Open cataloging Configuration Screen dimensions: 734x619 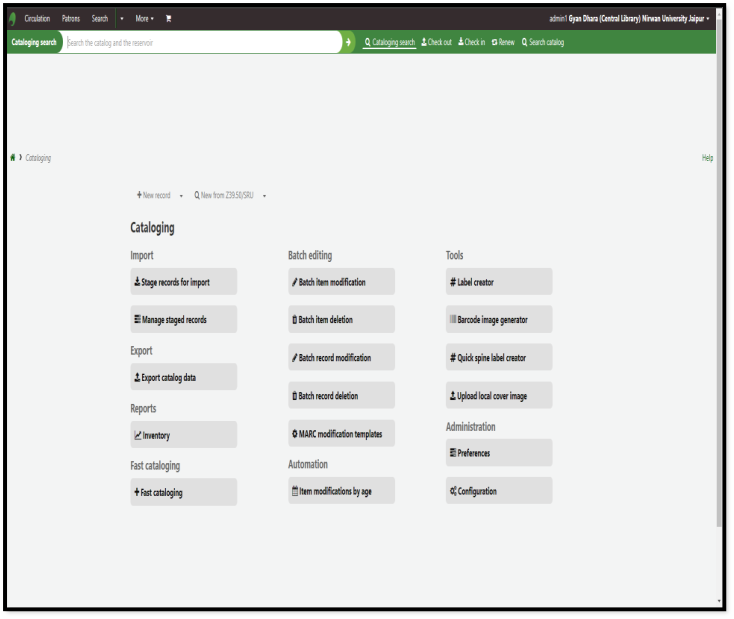(498, 491)
